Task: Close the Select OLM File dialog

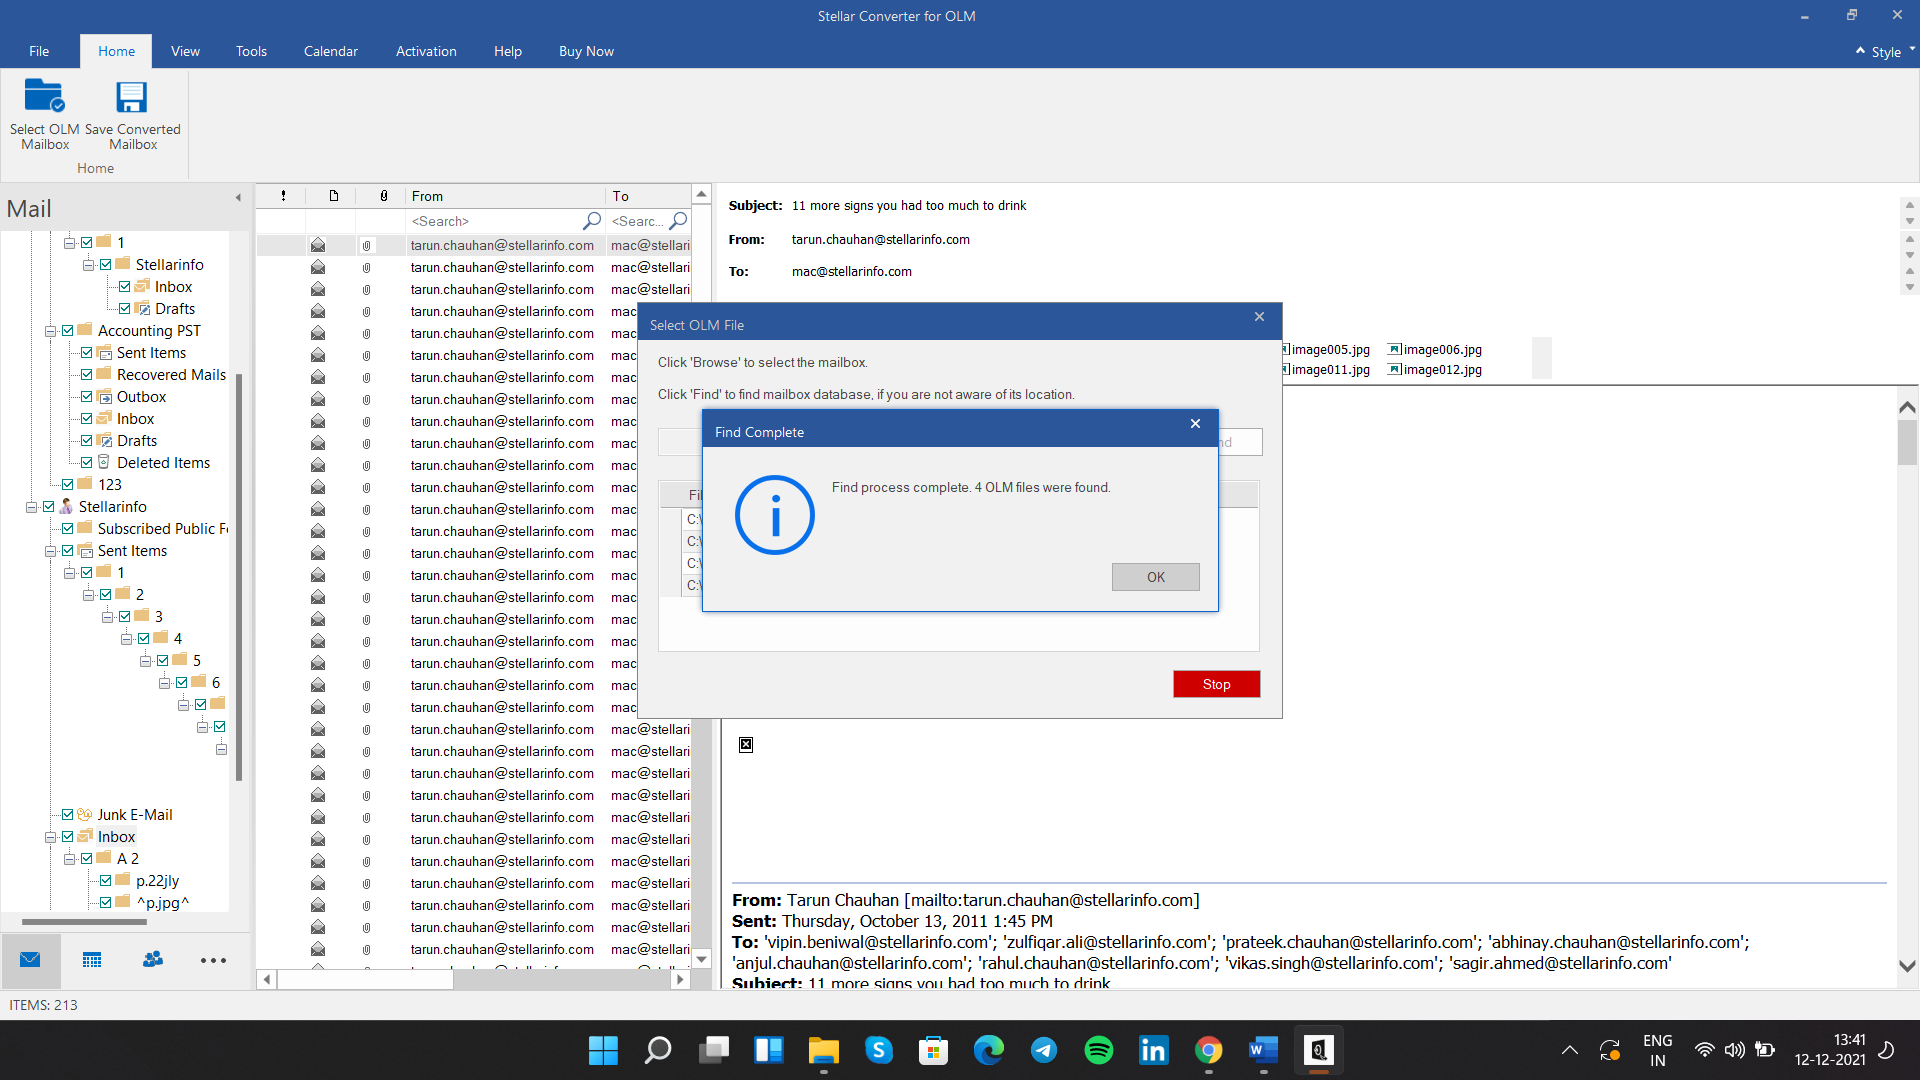Action: [x=1259, y=317]
